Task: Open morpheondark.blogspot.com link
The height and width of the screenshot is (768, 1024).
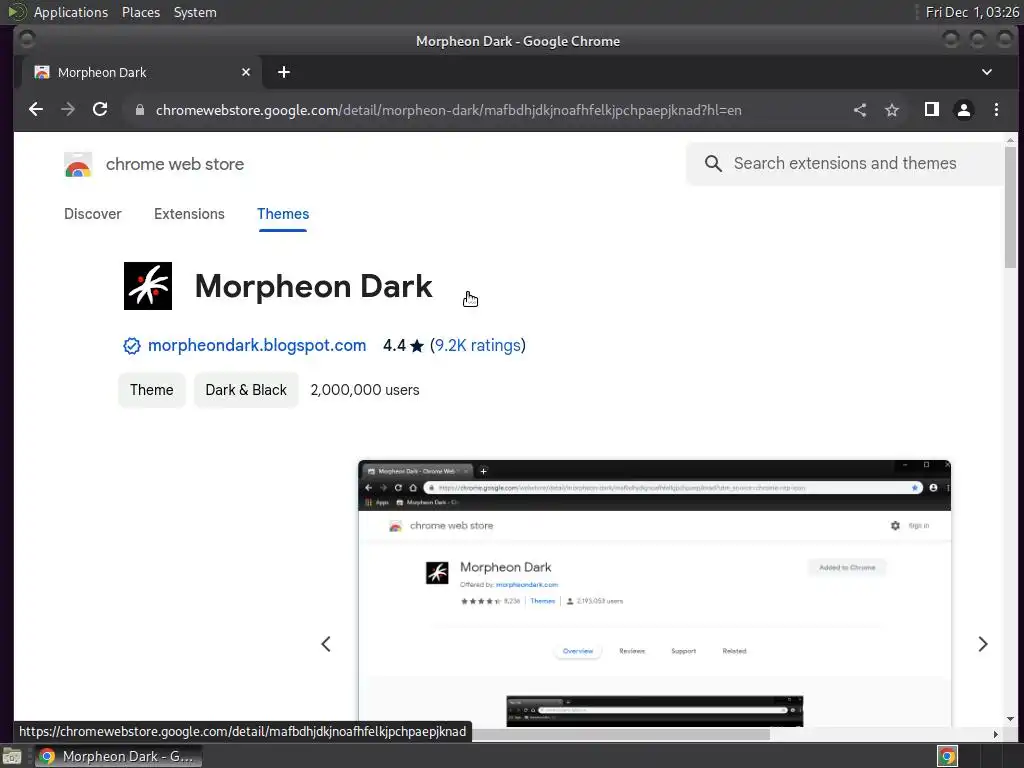Action: (257, 345)
